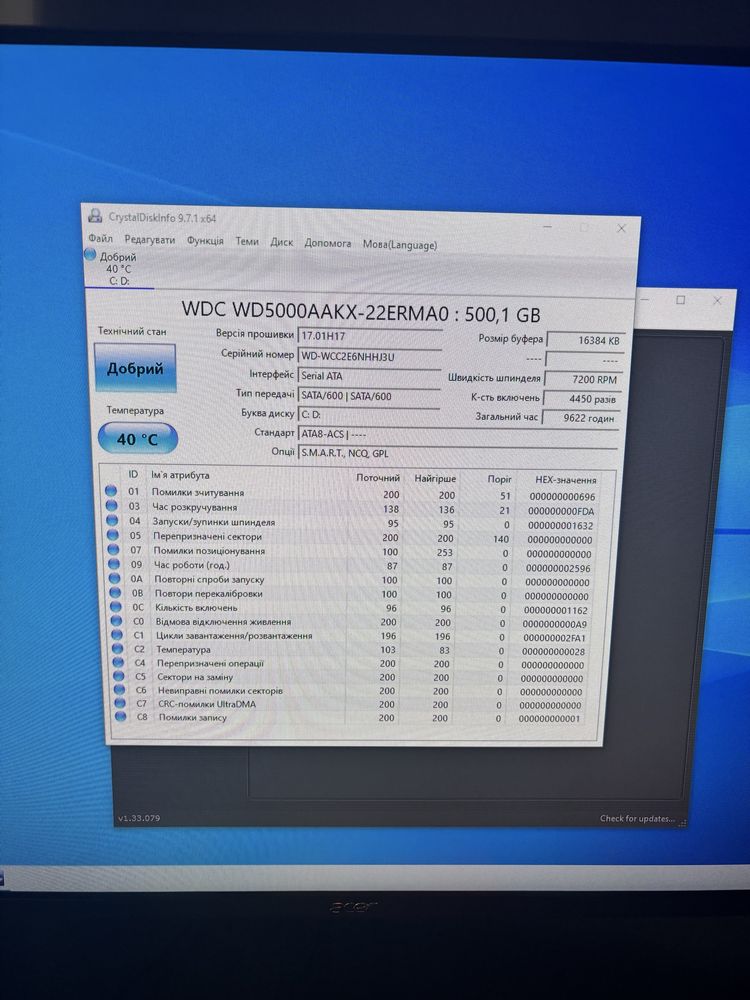Screen dimensions: 750x1000
Task: Click hex value 000000002596
Action: point(558,568)
